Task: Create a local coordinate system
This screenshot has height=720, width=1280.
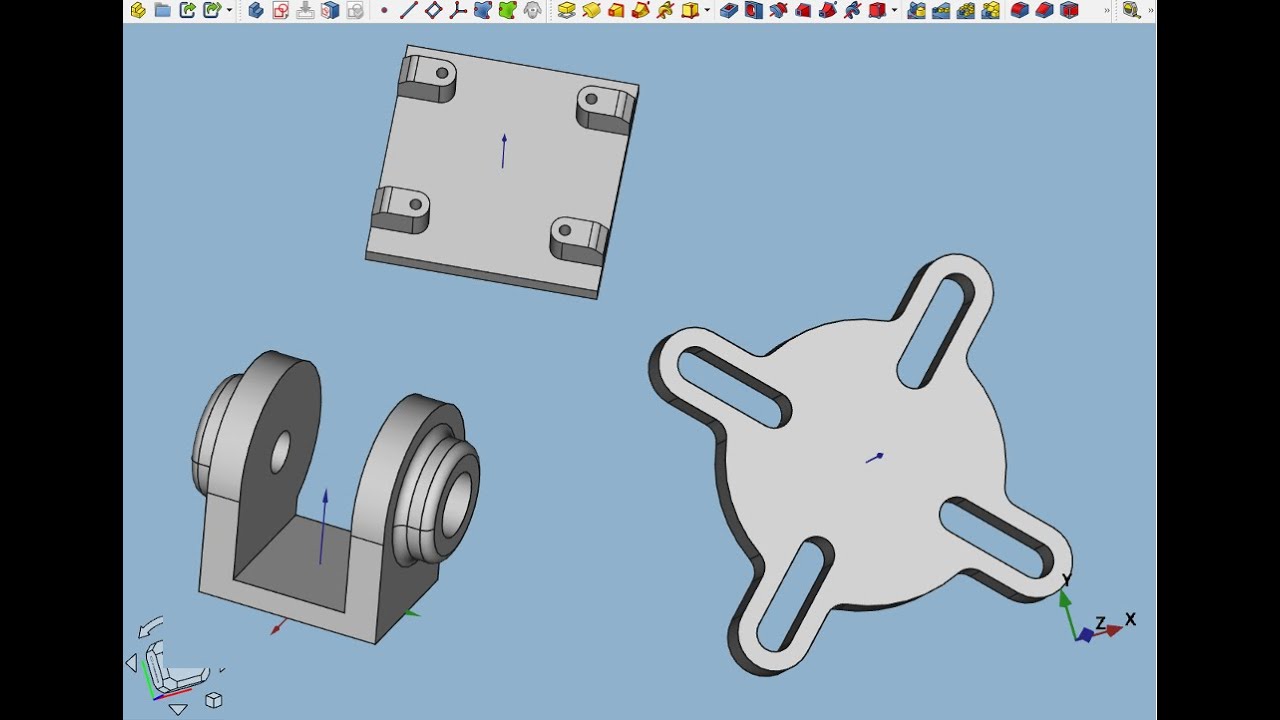Action: coord(458,10)
